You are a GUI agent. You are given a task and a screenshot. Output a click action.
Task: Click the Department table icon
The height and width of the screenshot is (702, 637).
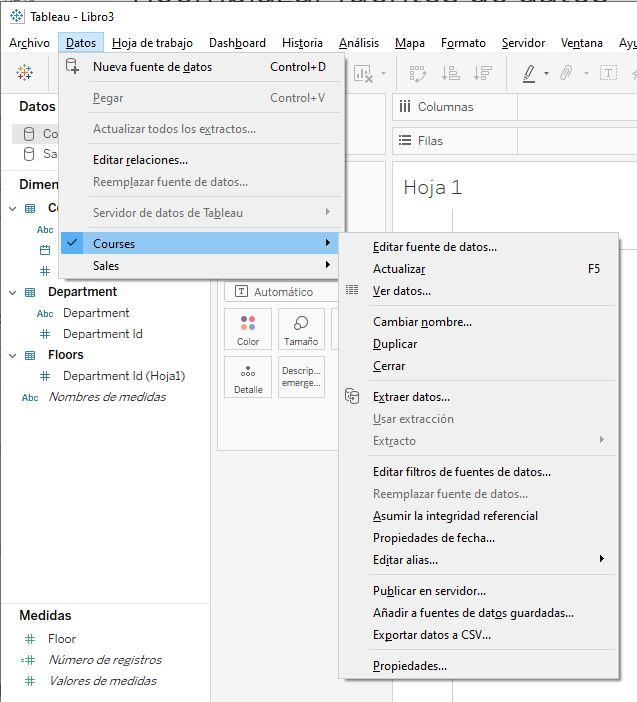[30, 292]
